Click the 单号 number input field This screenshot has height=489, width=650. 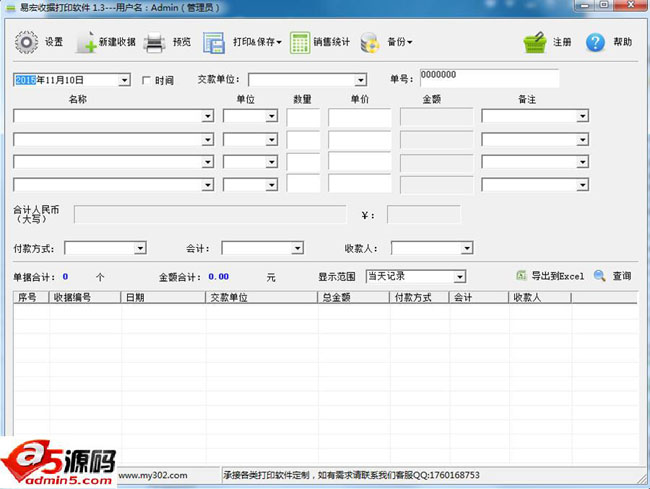pos(489,78)
